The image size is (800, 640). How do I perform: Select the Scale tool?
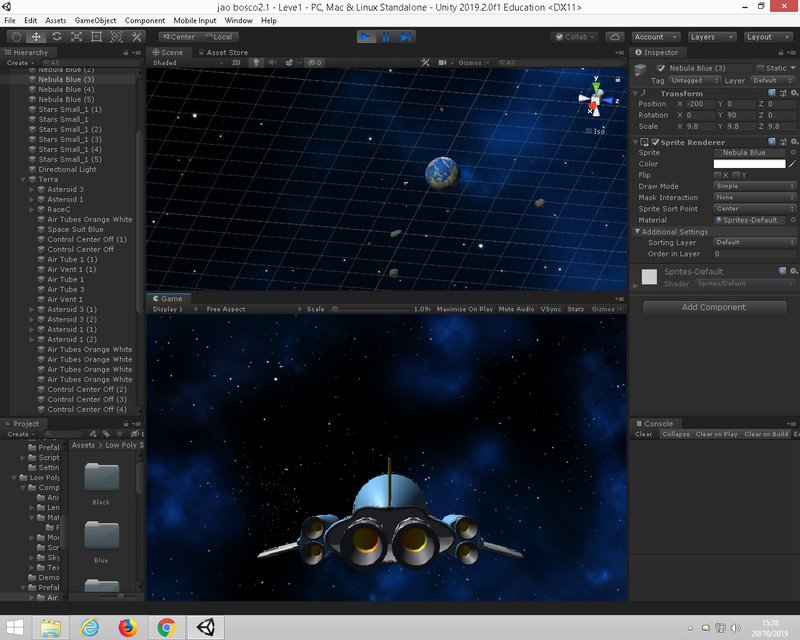pos(77,37)
